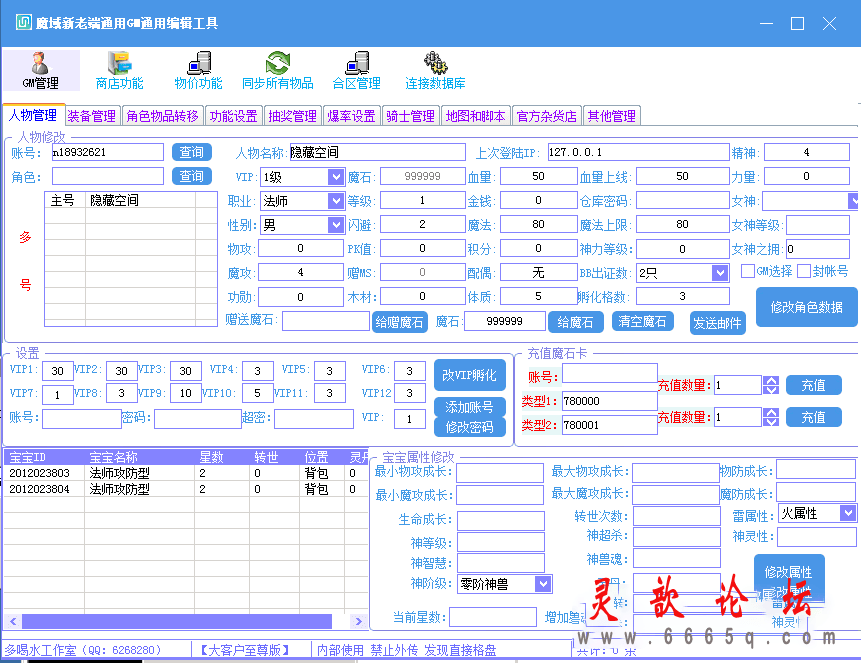Click the 清空魔石 button
The image size is (861, 663).
(642, 321)
